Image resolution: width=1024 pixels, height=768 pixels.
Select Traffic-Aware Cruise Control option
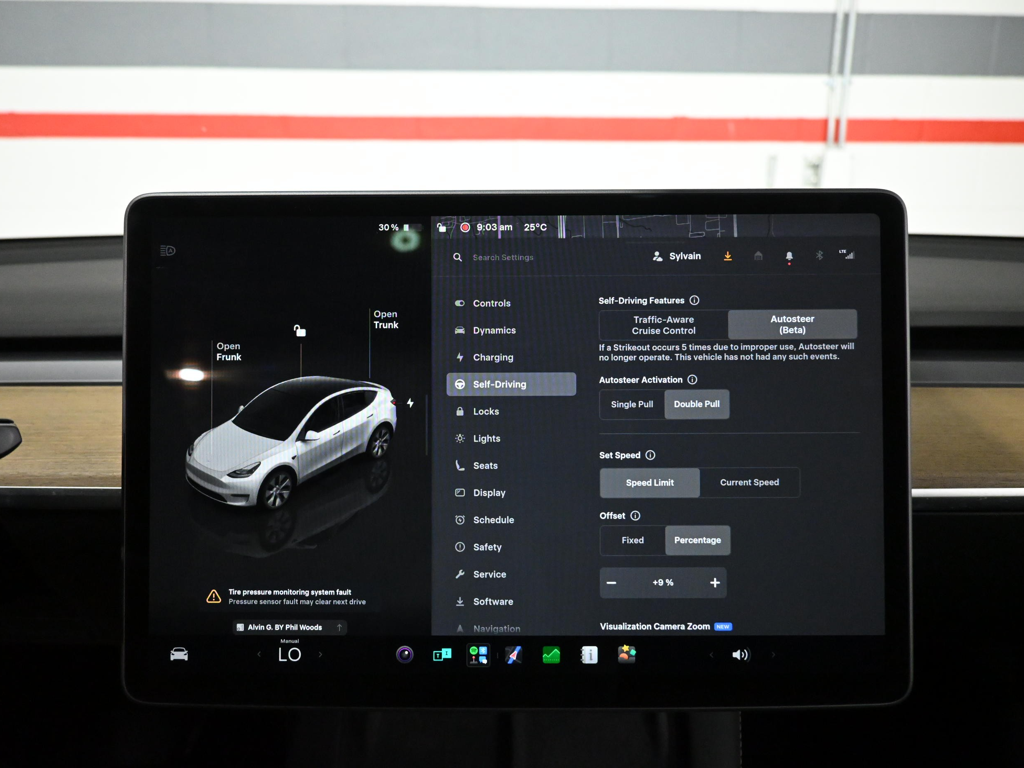[664, 325]
